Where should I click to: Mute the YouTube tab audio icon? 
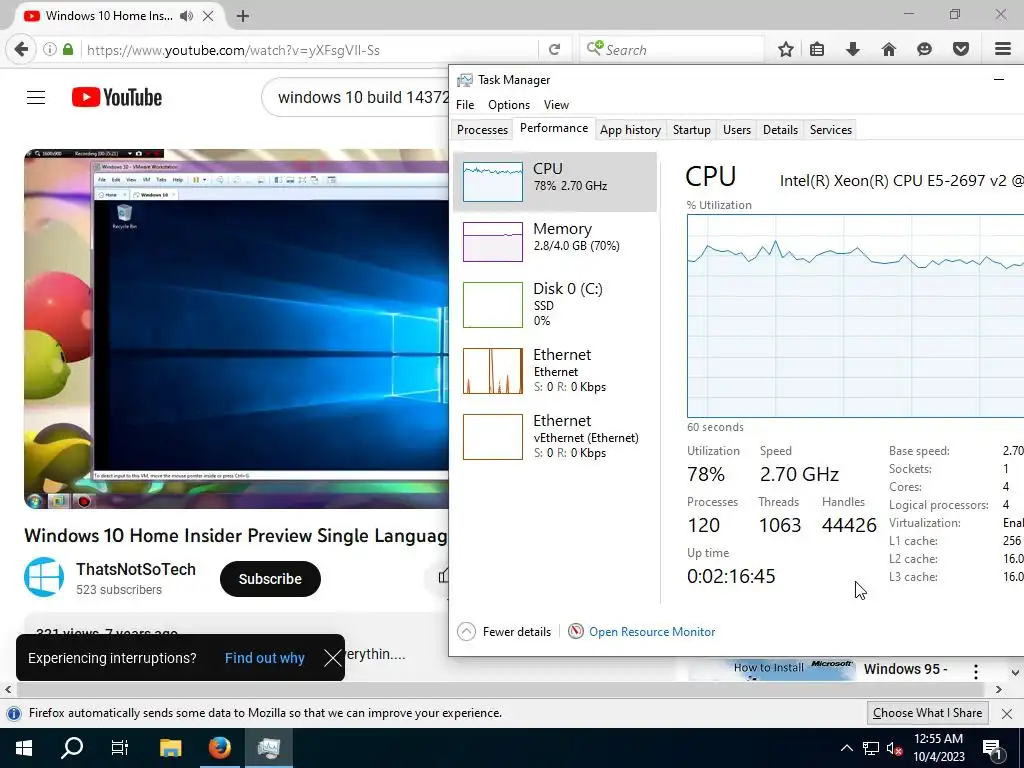point(187,16)
